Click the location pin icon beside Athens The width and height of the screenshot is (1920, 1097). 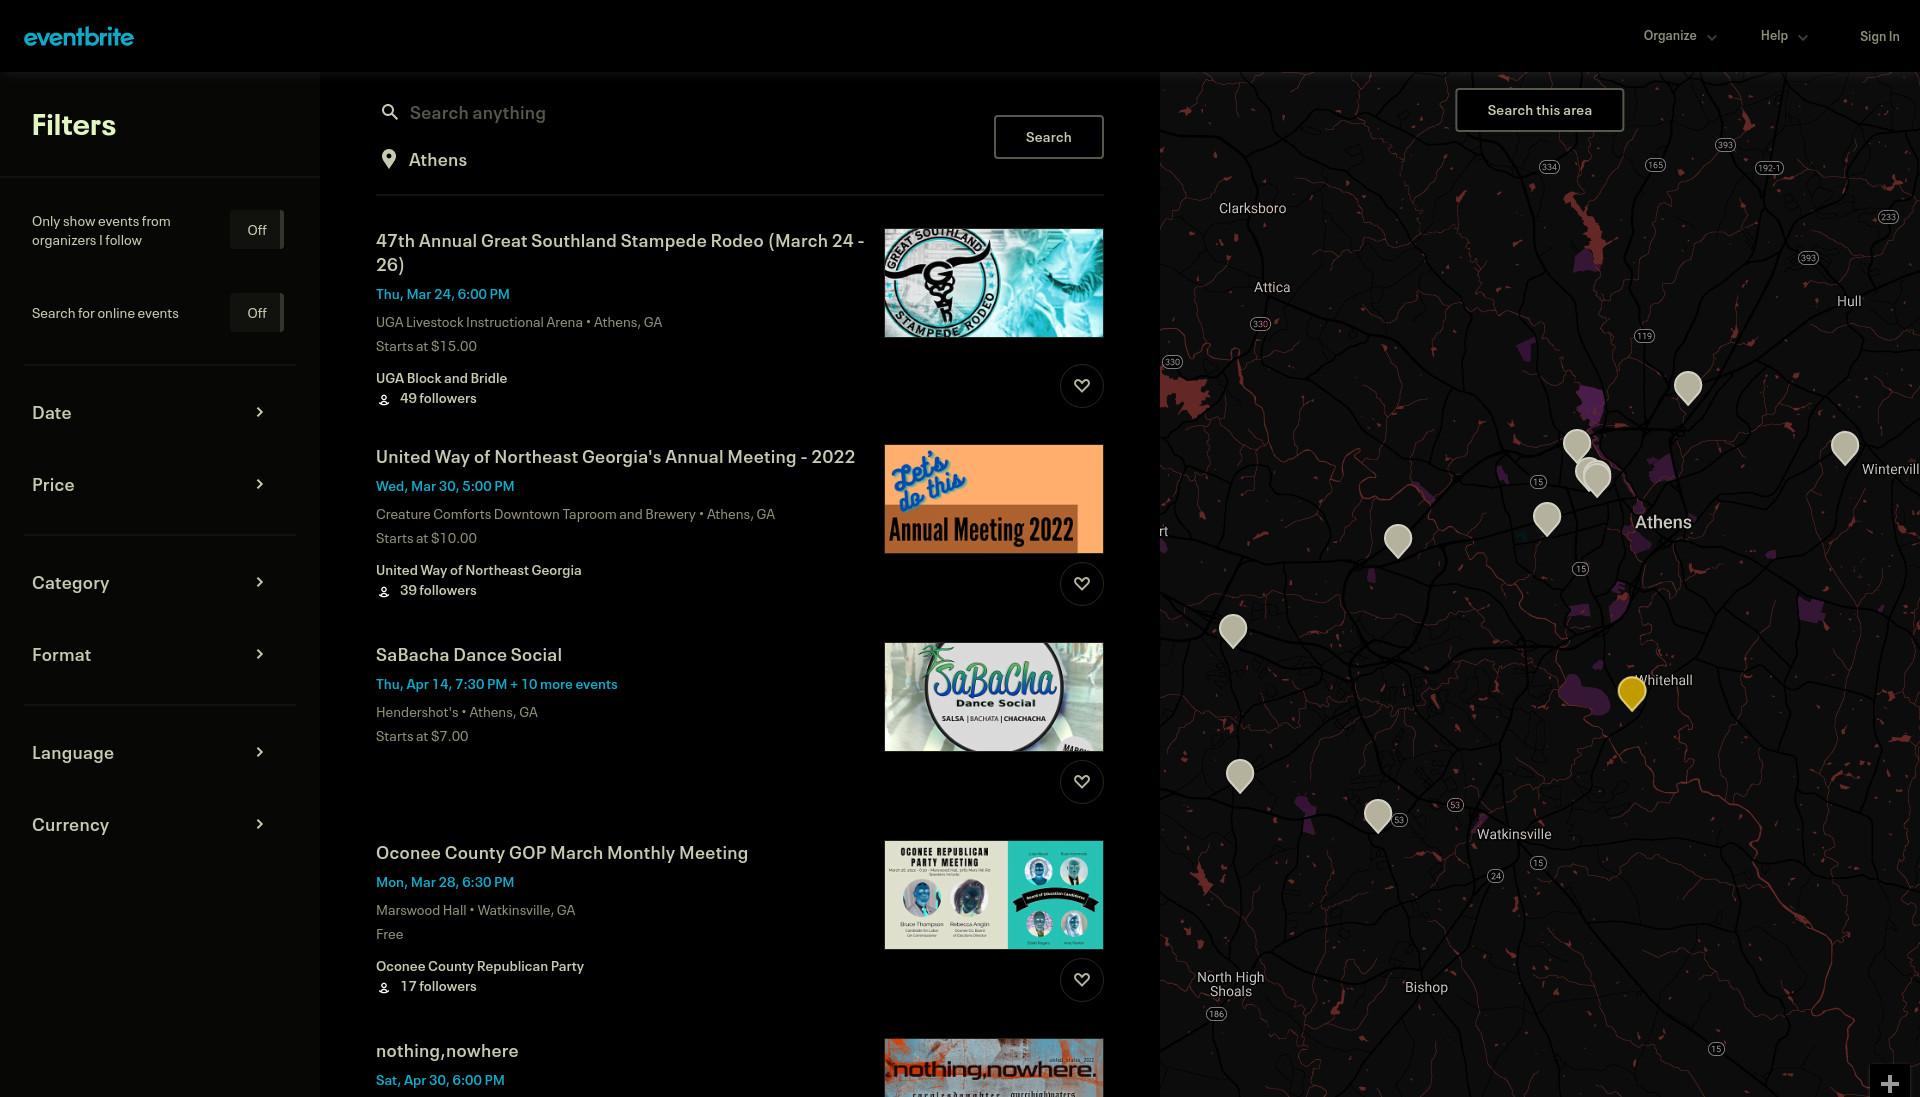point(389,159)
